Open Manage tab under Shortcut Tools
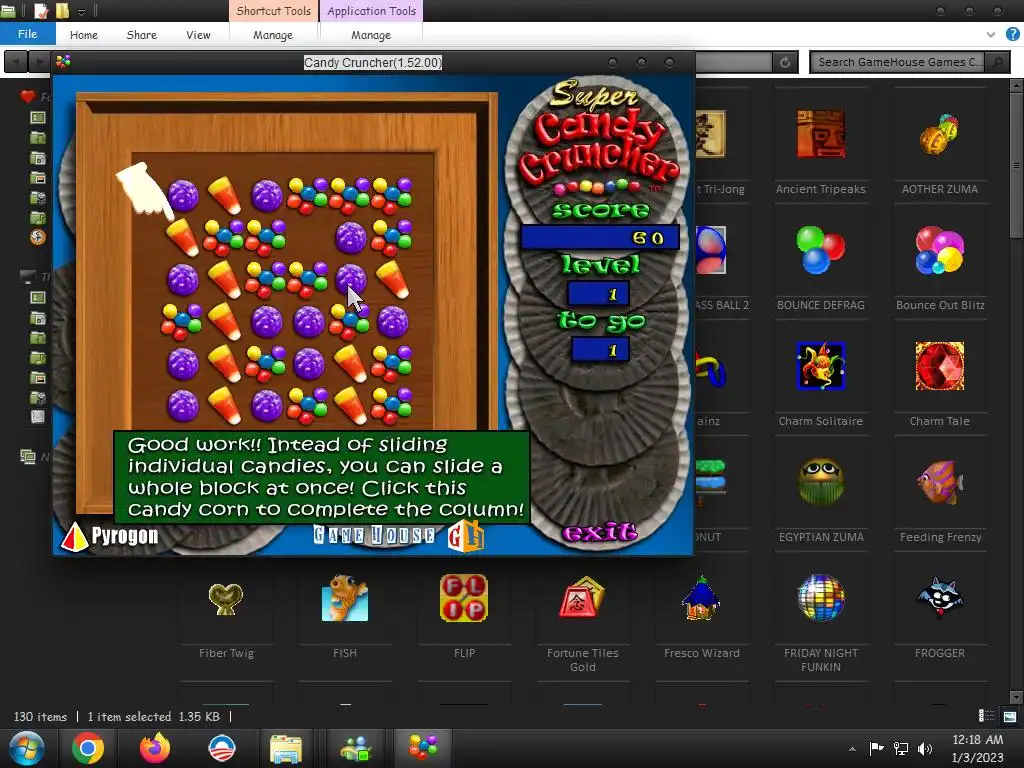This screenshot has width=1024, height=768. [273, 35]
